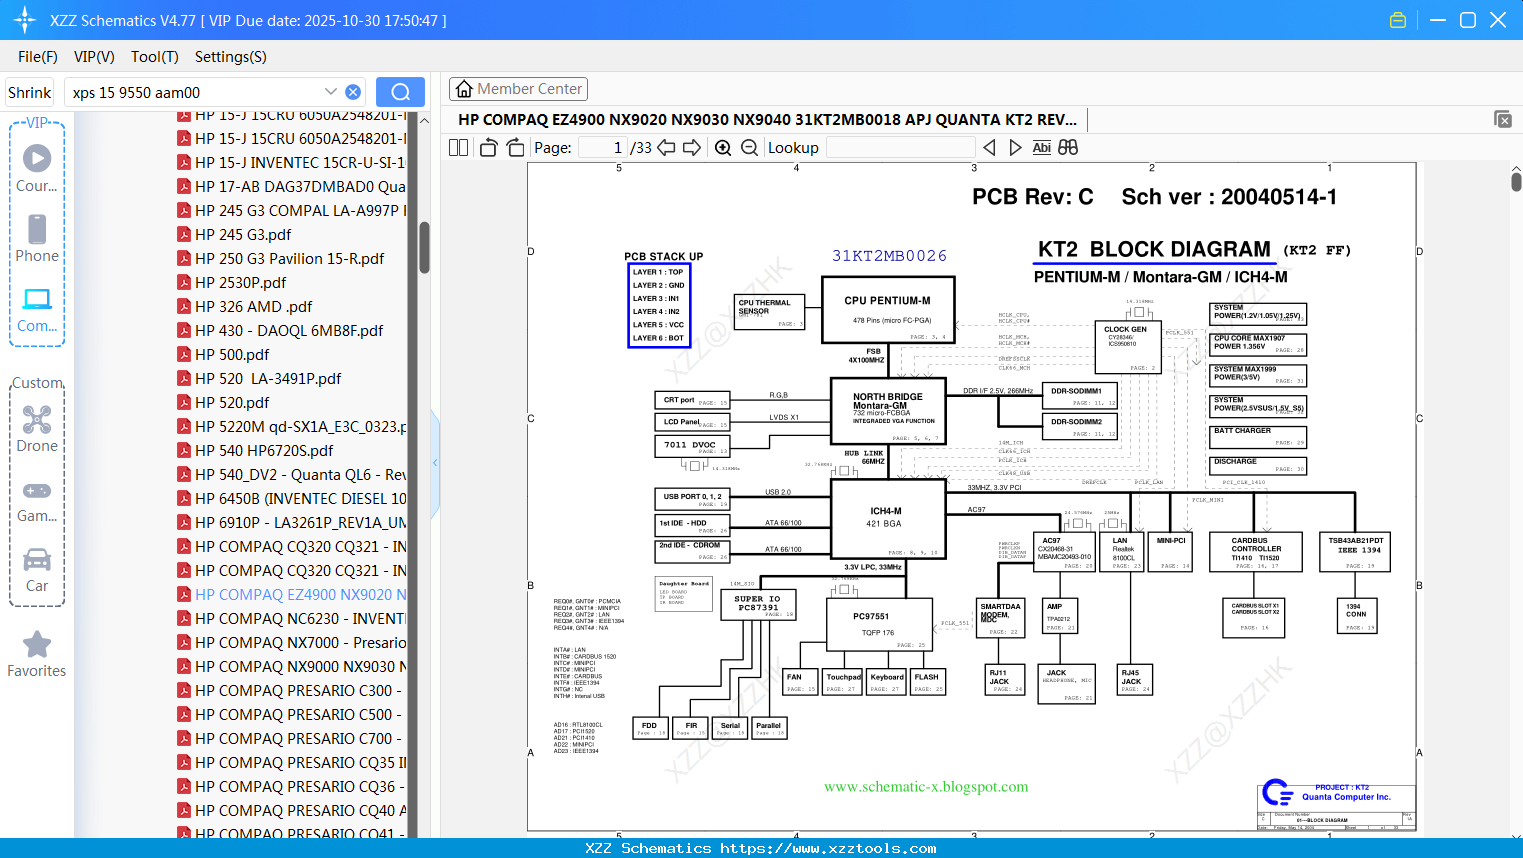The image size is (1523, 858).
Task: Open HP 520.pdf
Action: click(x=223, y=402)
